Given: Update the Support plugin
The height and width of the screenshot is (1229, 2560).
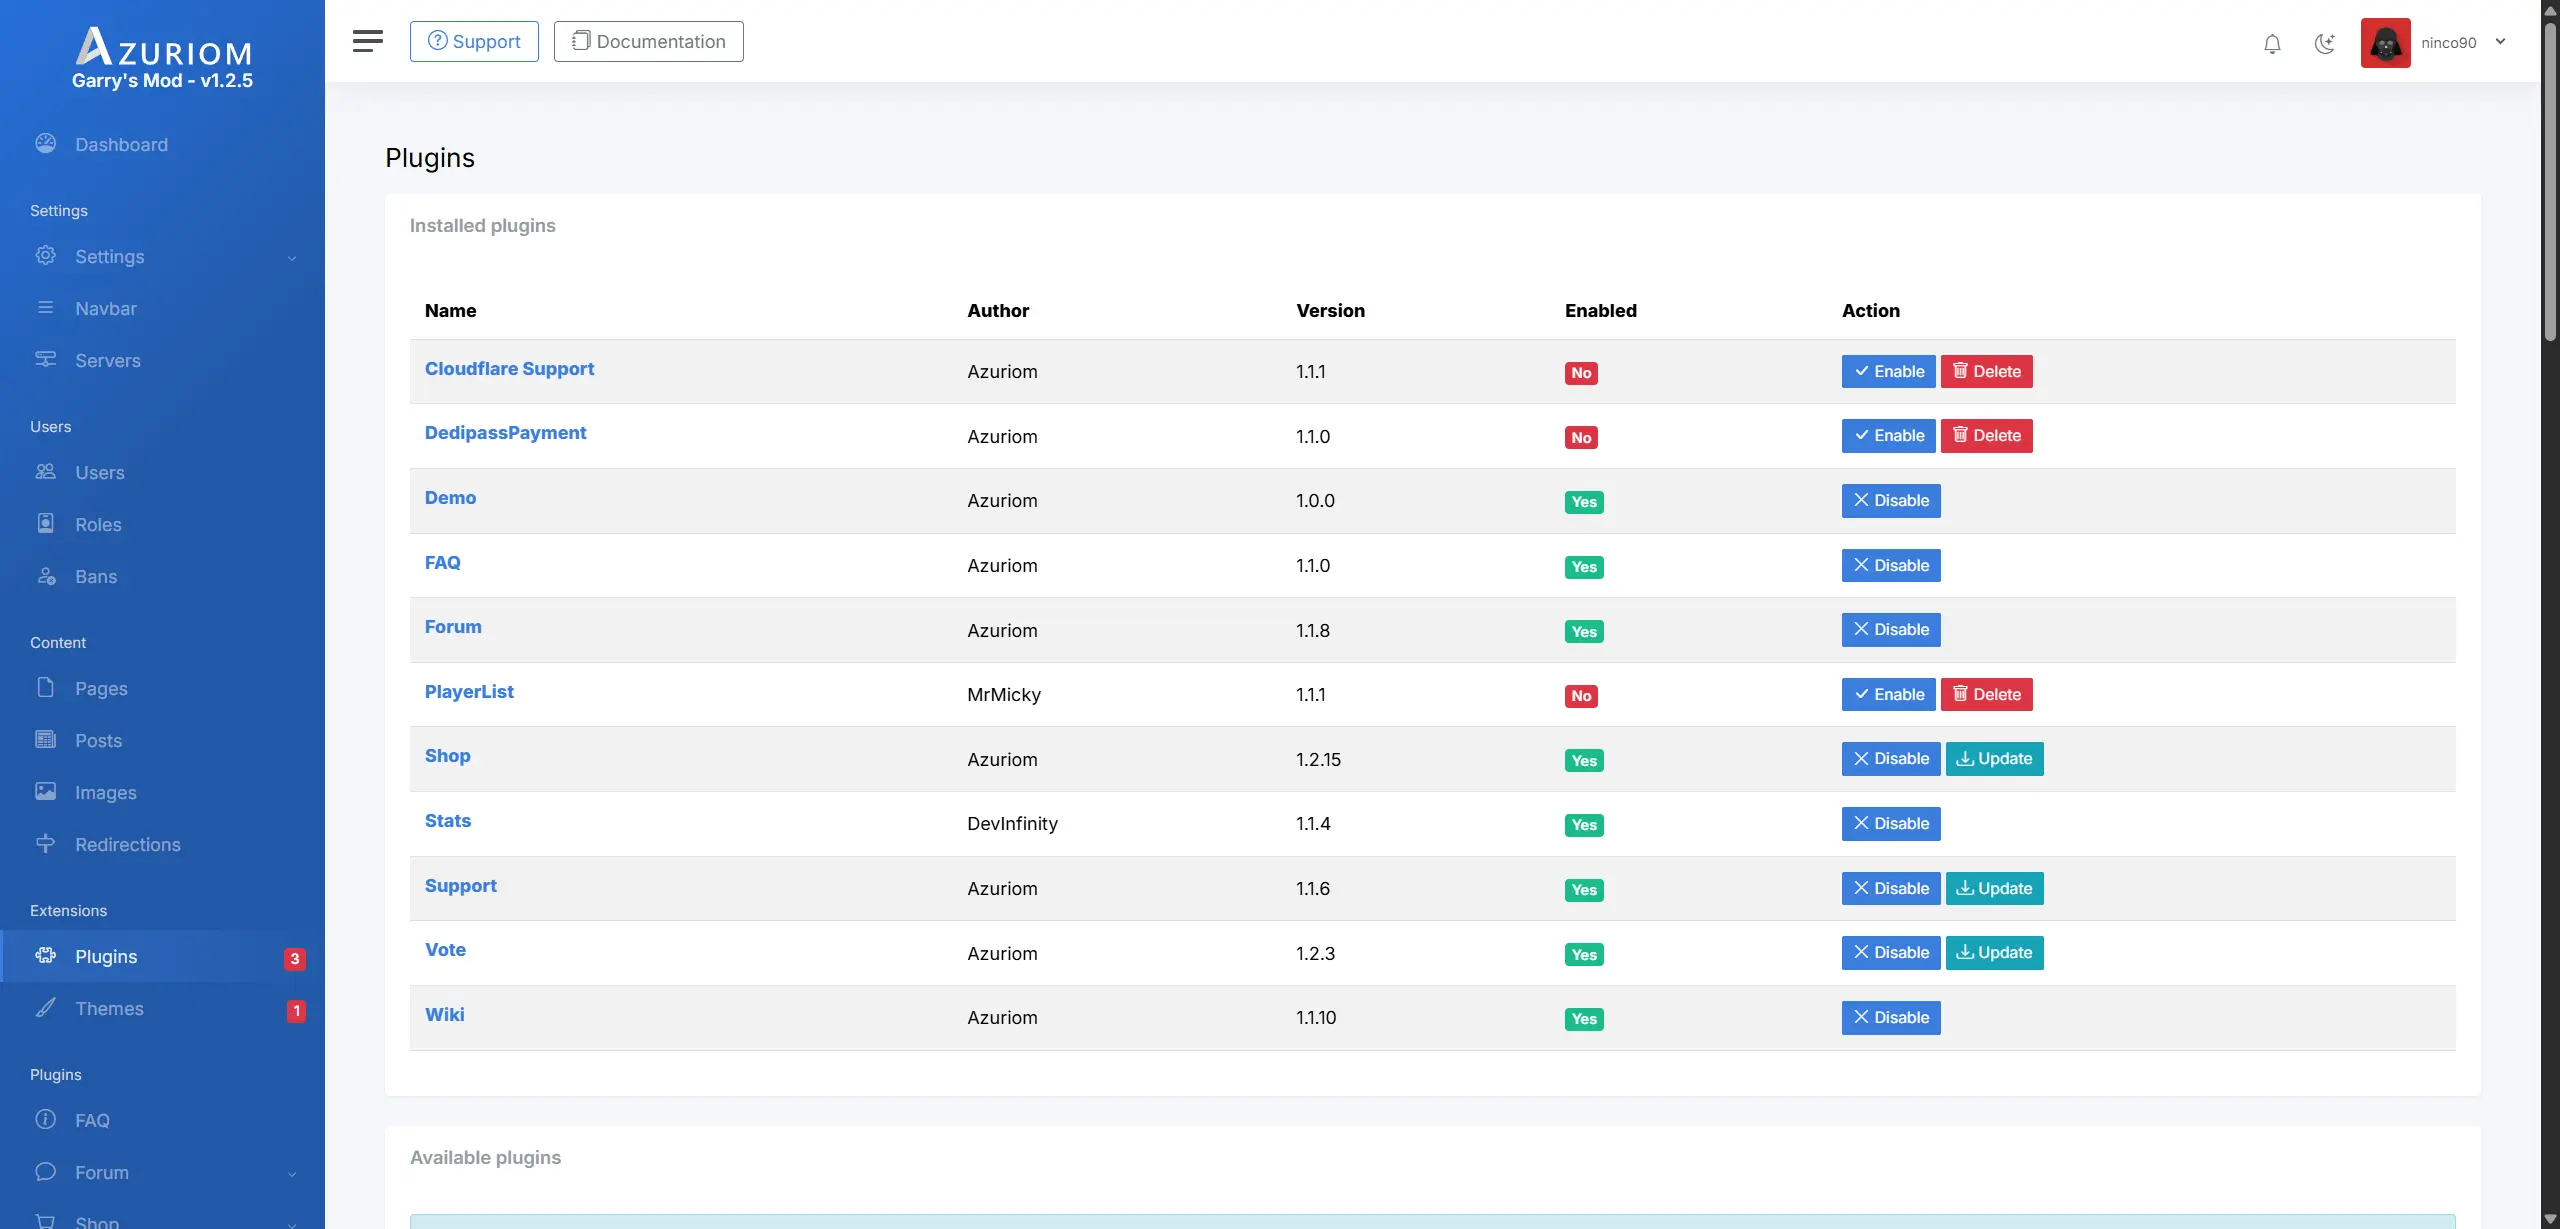Looking at the screenshot, I should [1995, 888].
